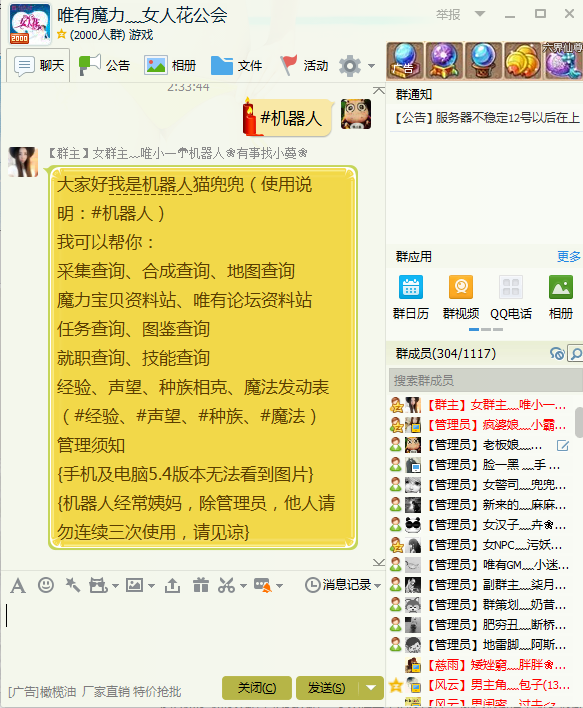Image resolution: width=583 pixels, height=708 pixels.
Task: Open the 消息记录 message history
Action: [338, 585]
